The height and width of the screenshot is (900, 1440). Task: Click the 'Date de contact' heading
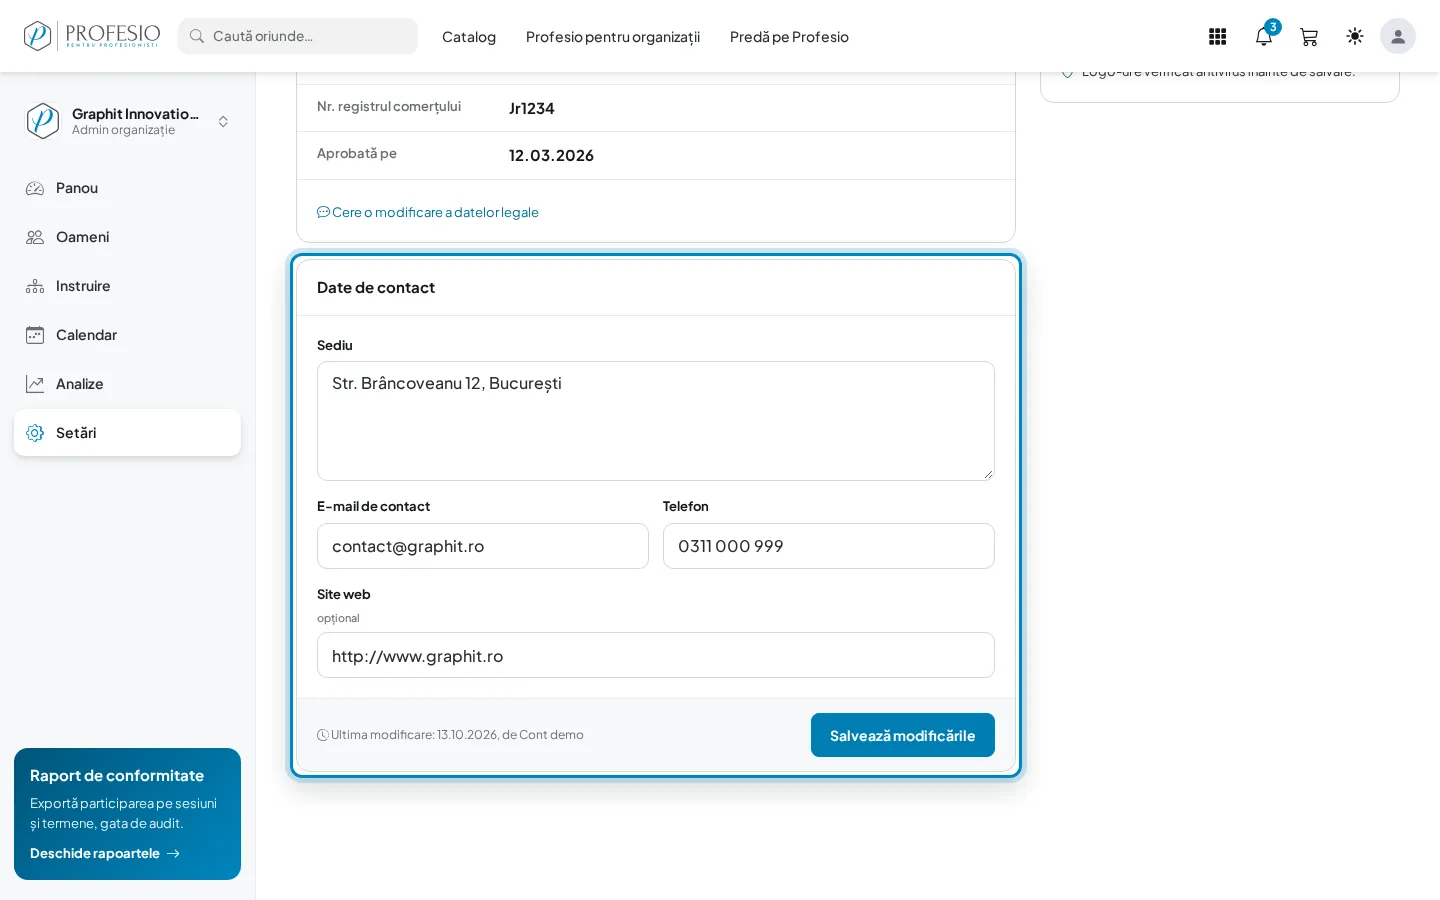376,288
